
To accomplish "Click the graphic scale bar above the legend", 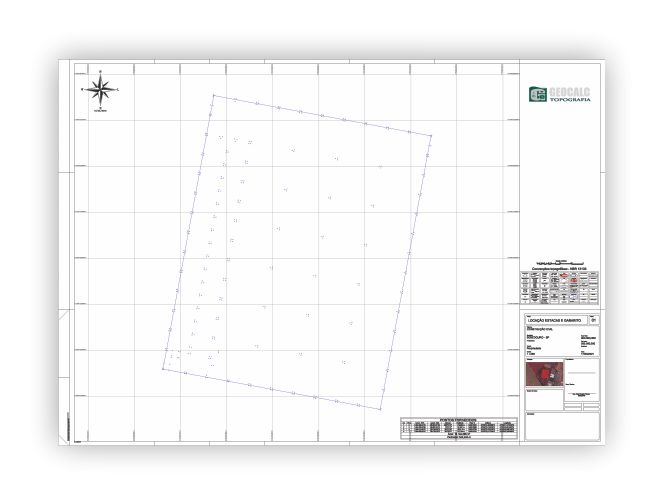I will pyautogui.click(x=560, y=262).
